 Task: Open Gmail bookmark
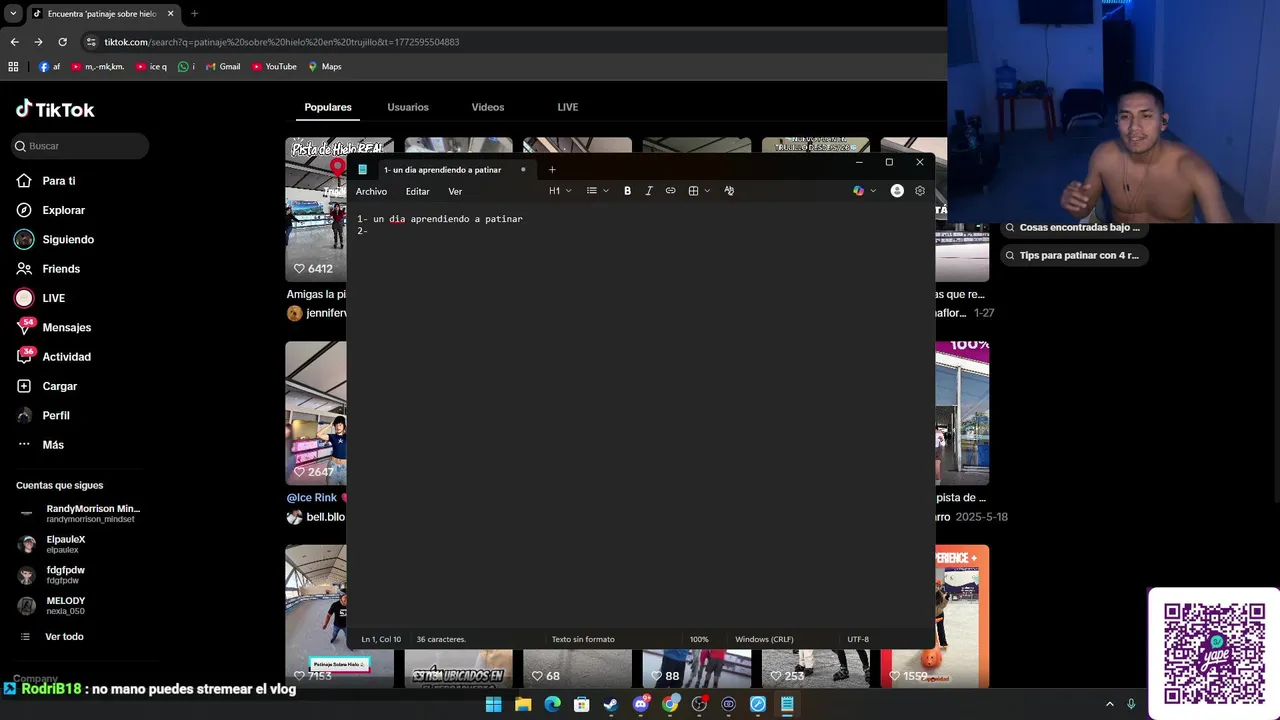click(x=223, y=67)
